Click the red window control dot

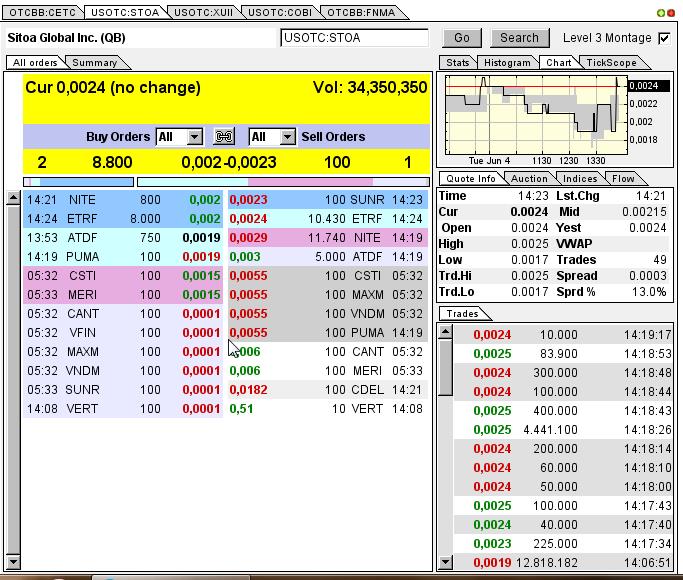coord(670,13)
